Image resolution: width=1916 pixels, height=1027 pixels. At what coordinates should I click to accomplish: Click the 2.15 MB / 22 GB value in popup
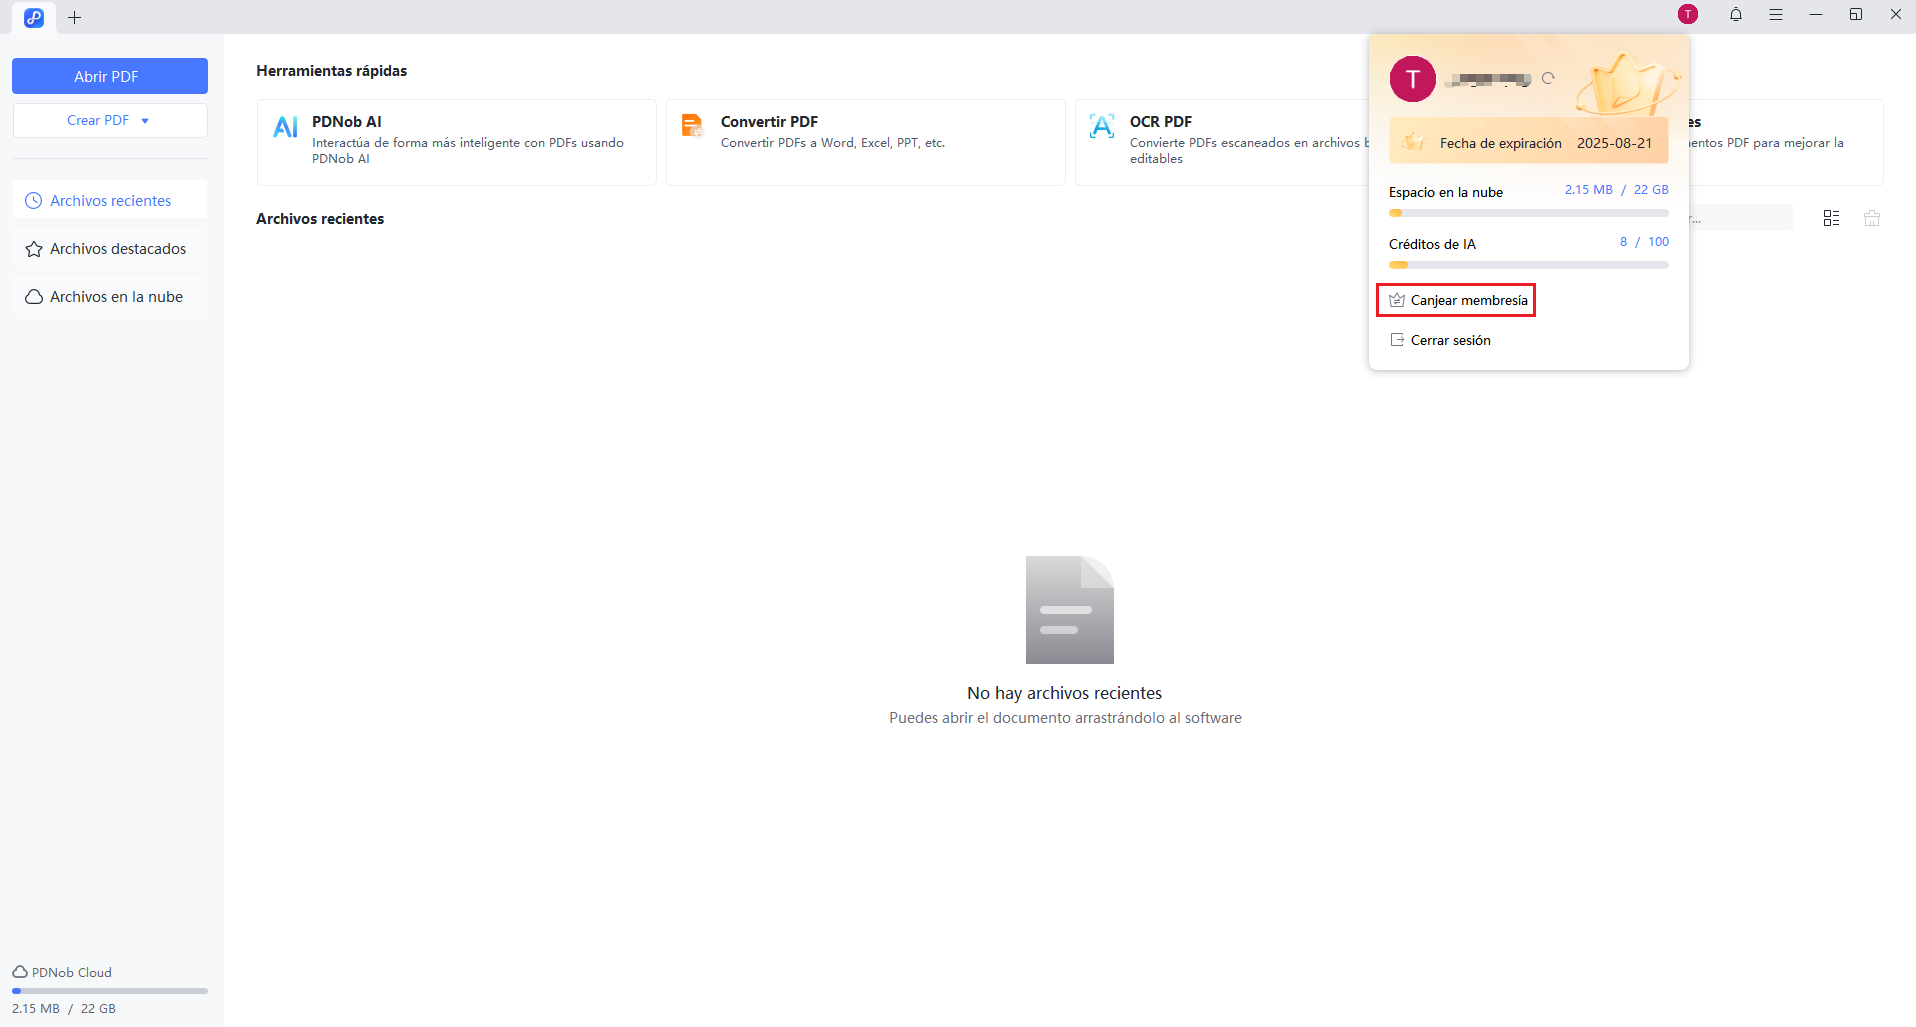1617,190
